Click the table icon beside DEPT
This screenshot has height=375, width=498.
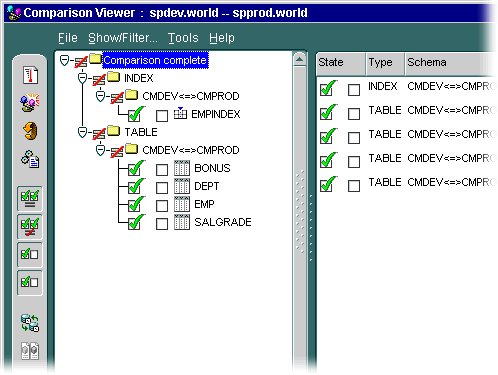pyautogui.click(x=182, y=186)
